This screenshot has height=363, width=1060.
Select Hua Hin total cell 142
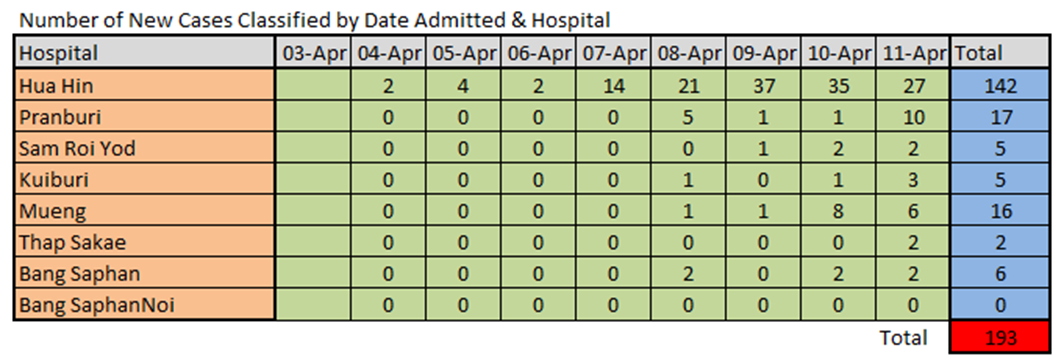coord(1001,85)
